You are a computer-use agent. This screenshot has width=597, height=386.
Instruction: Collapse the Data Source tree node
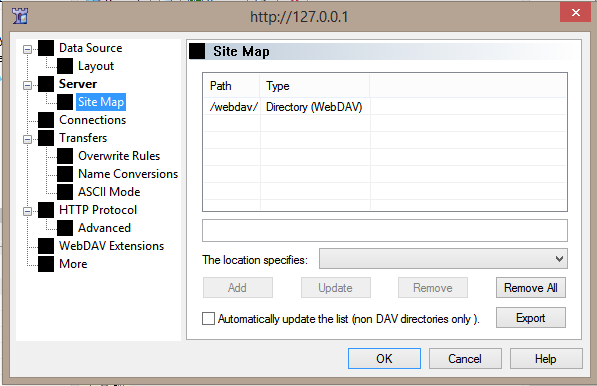click(27, 49)
